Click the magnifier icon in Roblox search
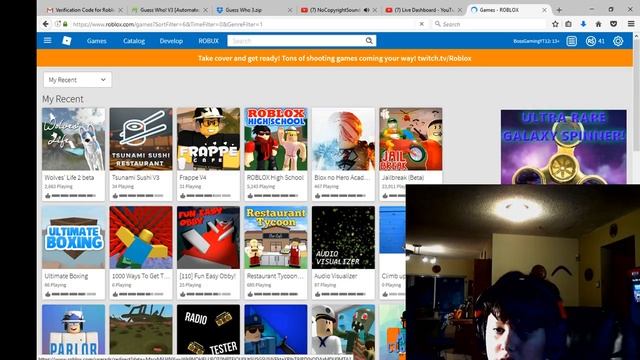Image resolution: width=640 pixels, height=360 pixels. pos(369,40)
